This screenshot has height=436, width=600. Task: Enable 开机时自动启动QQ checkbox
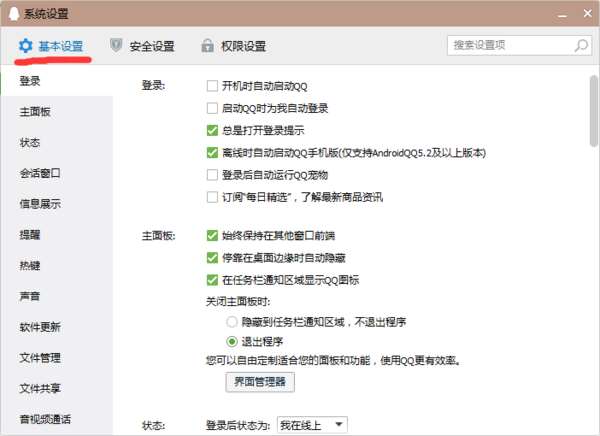(x=212, y=86)
